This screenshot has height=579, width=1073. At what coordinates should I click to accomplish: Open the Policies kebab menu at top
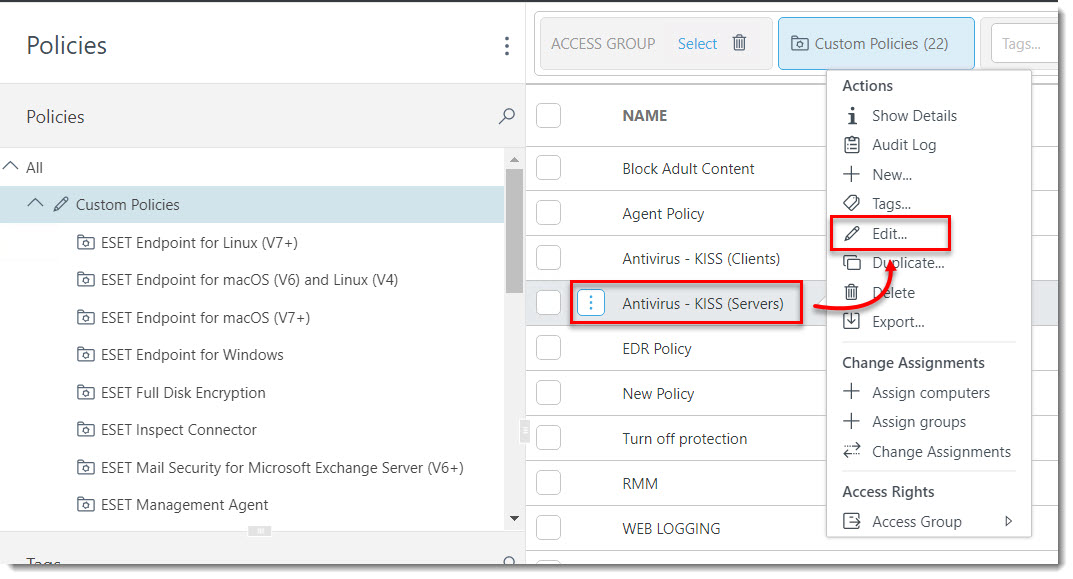506,46
